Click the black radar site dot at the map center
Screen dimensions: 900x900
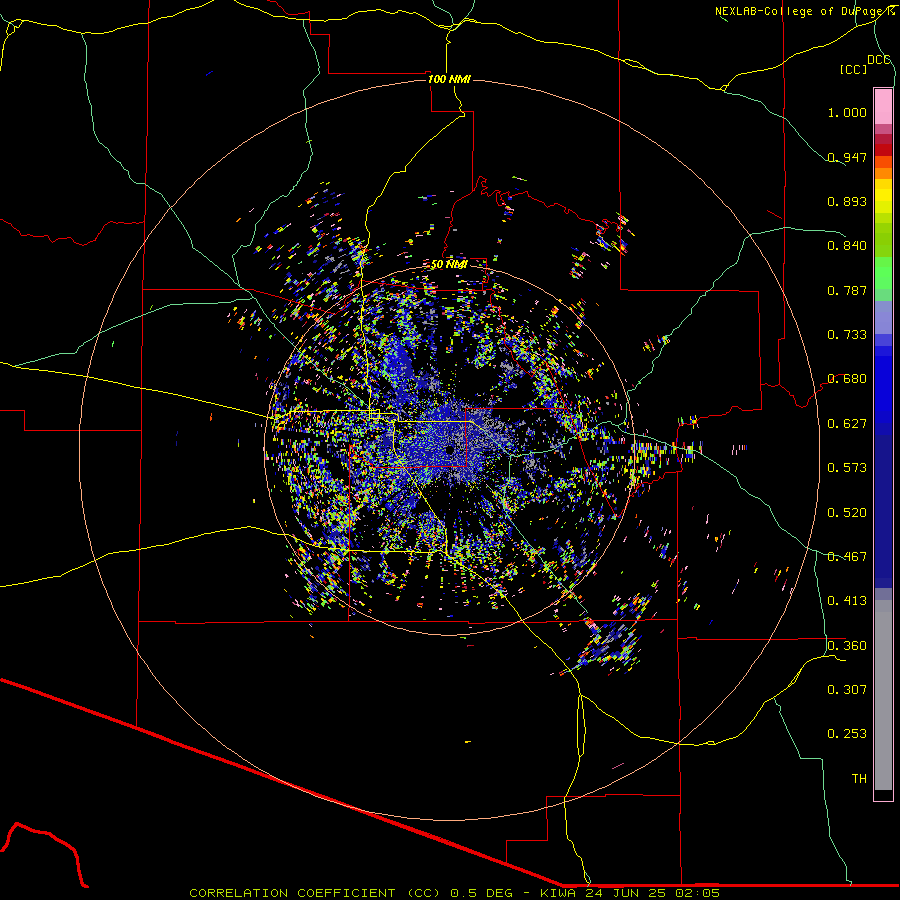(450, 450)
